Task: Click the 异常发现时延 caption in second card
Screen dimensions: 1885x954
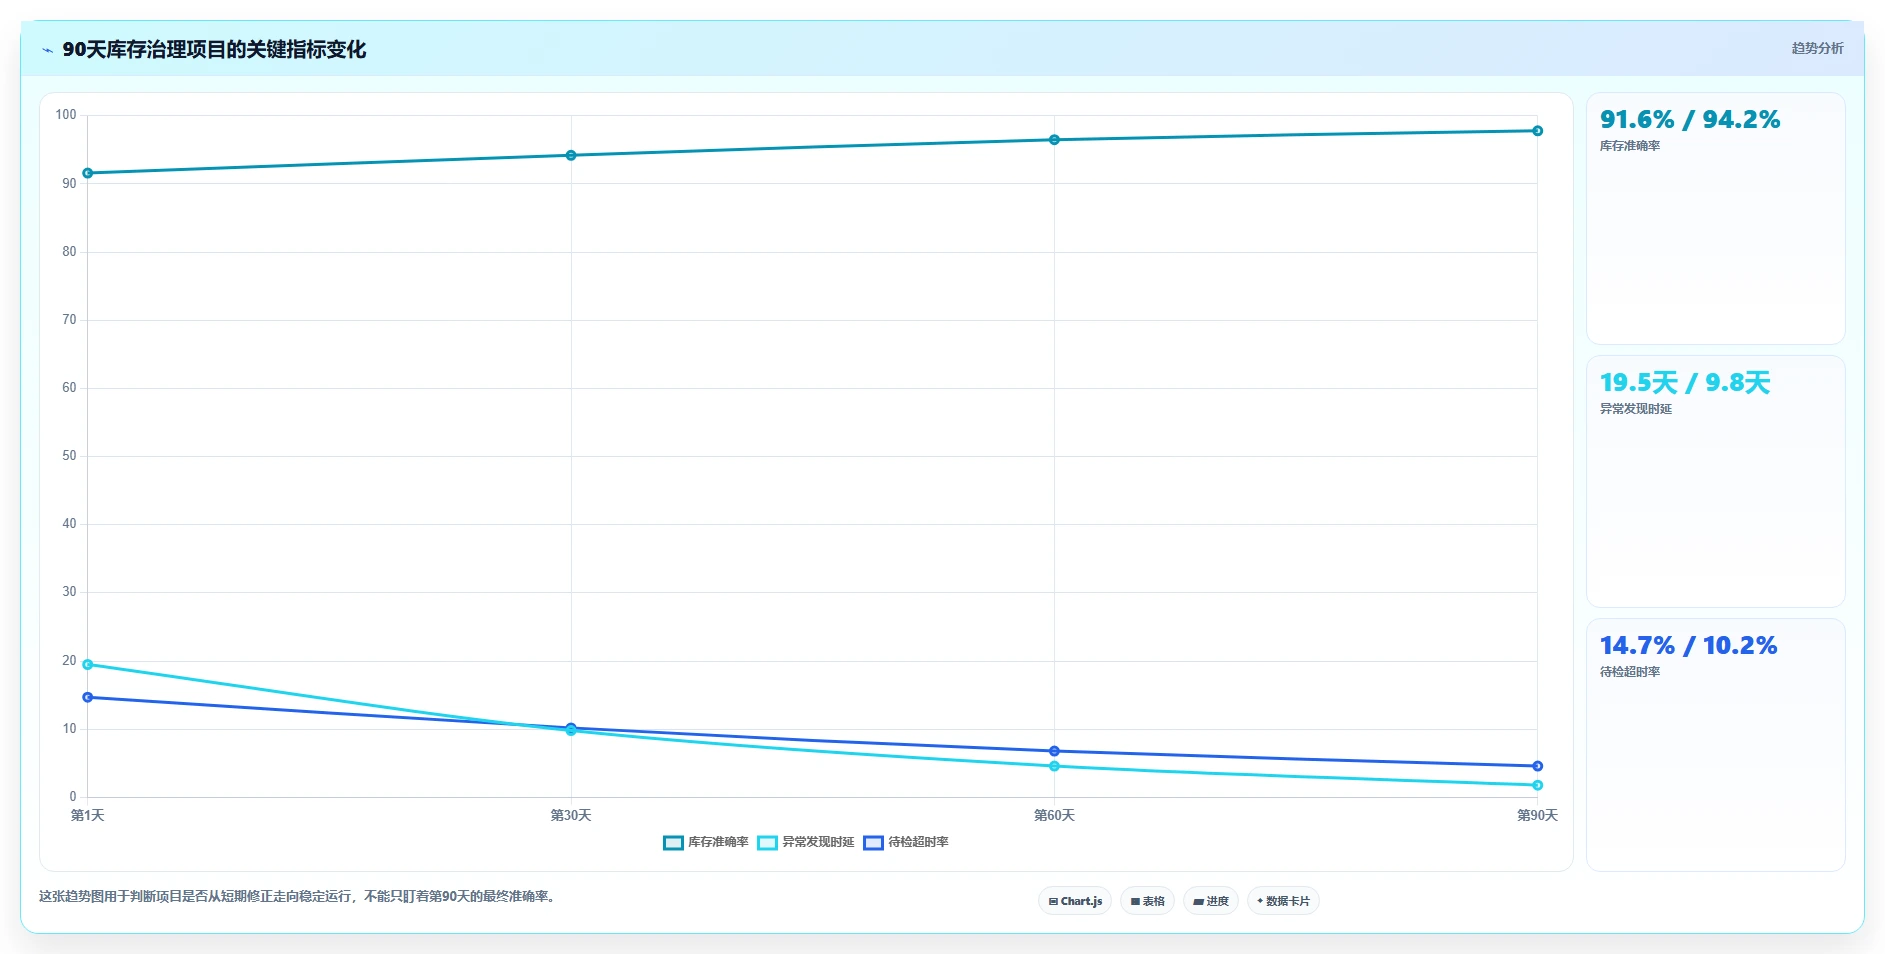Action: point(1636,409)
